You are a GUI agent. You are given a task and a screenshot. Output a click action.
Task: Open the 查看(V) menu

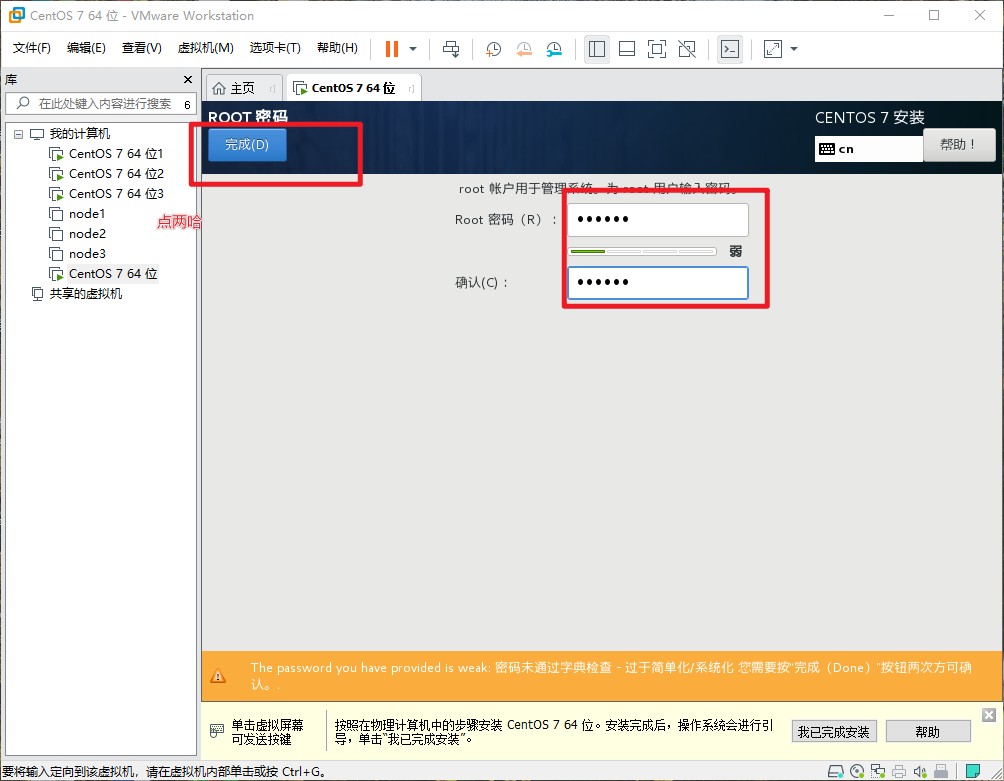142,48
